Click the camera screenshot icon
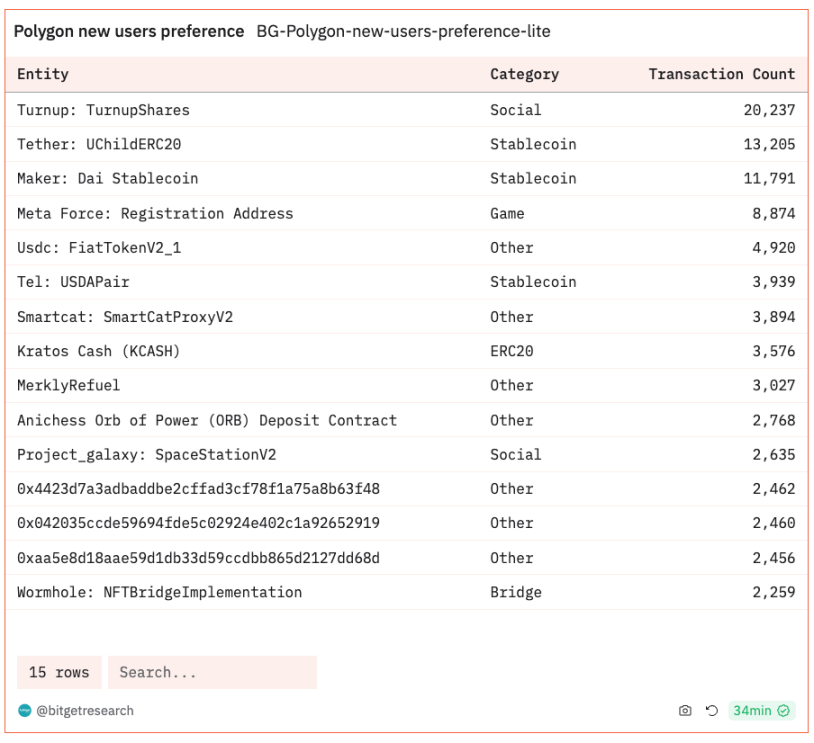The height and width of the screenshot is (743, 814). coord(685,711)
